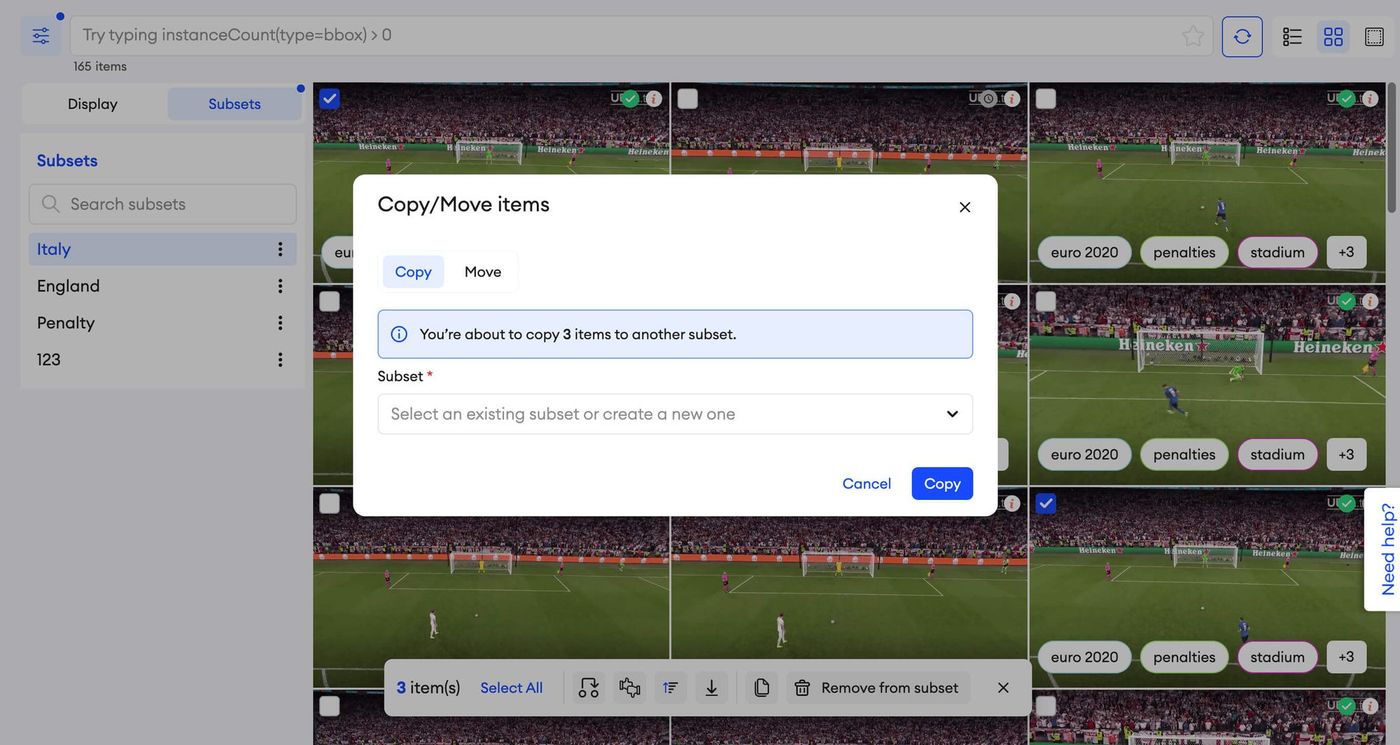Click the puzzle-piece icon in the selection bar
1400x745 pixels.
(630, 688)
